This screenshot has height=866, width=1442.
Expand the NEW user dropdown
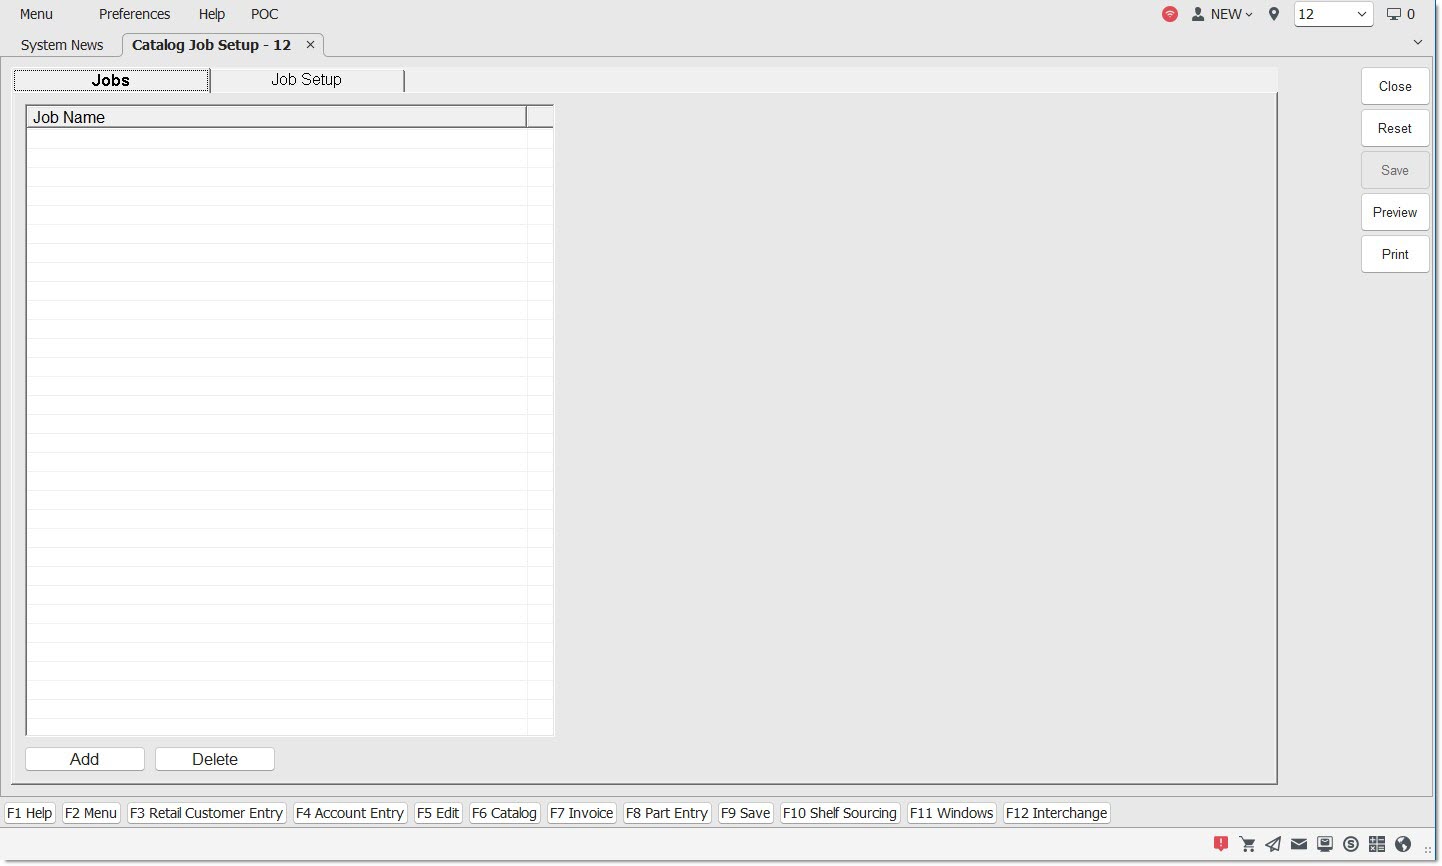(1223, 14)
